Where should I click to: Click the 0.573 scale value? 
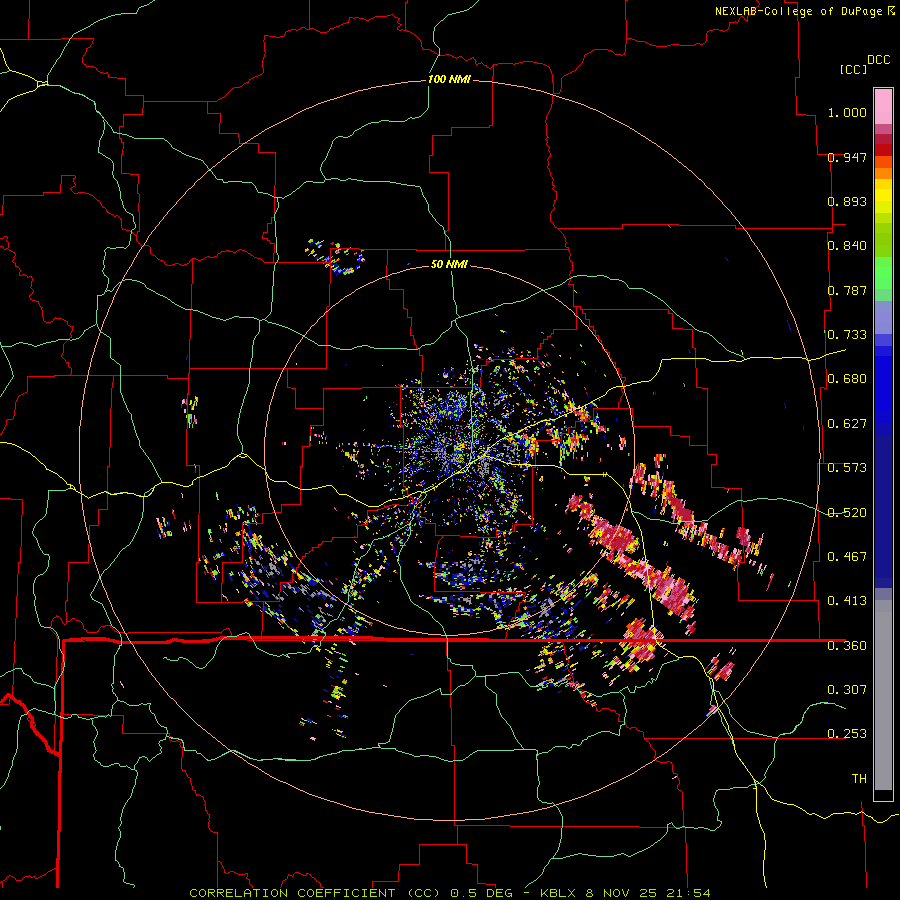coord(847,468)
